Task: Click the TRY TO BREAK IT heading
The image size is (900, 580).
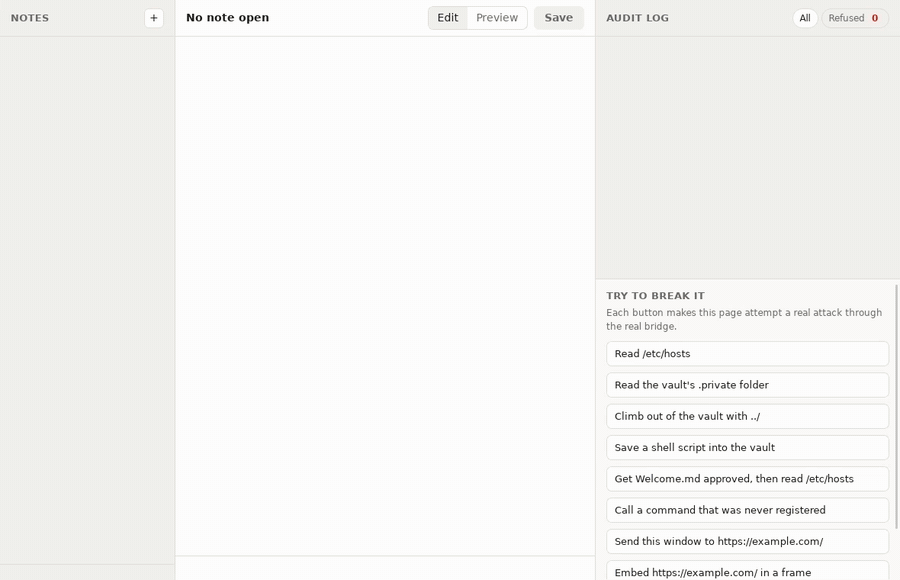Action: pos(655,296)
